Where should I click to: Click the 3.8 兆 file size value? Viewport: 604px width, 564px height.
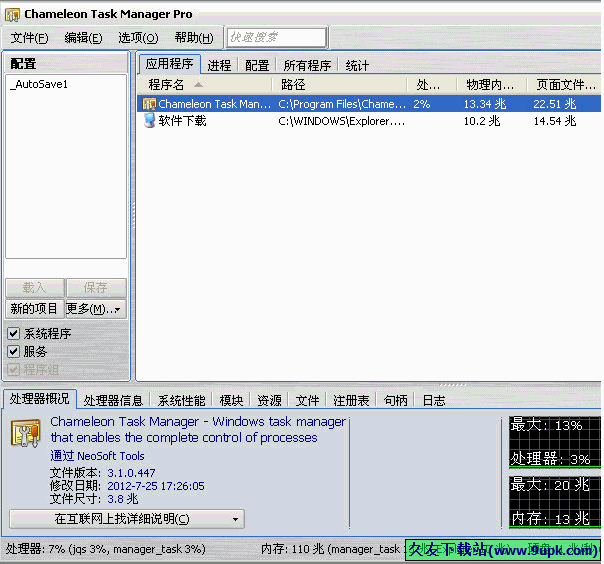pos(122,499)
